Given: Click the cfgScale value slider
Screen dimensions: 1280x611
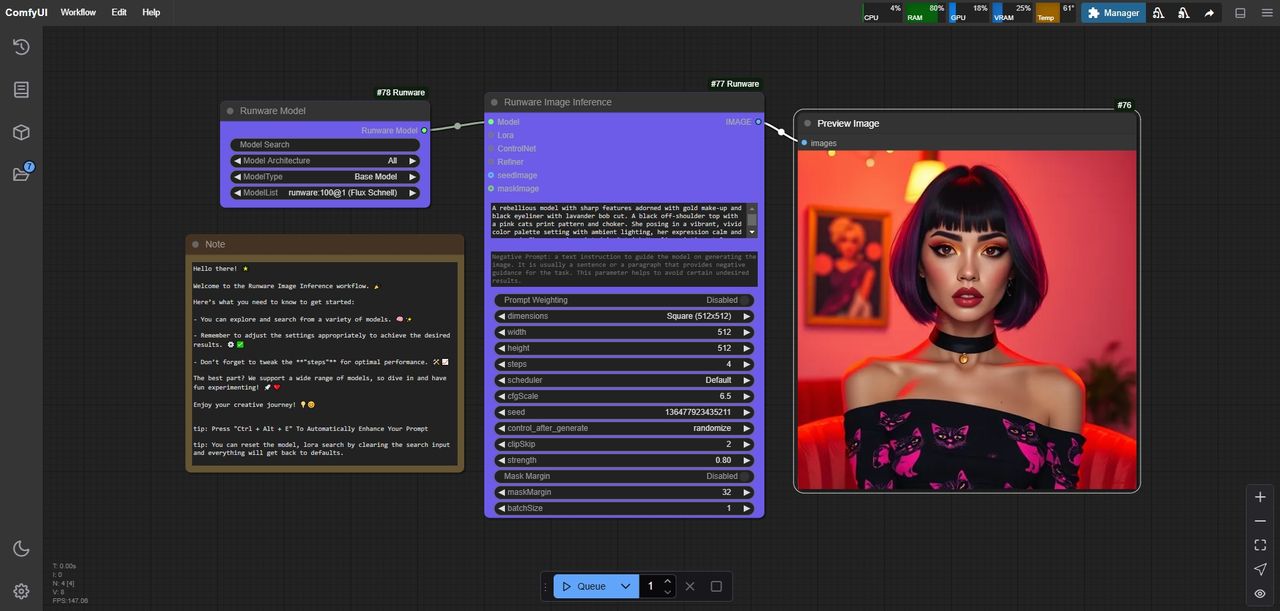Looking at the screenshot, I should 624,396.
